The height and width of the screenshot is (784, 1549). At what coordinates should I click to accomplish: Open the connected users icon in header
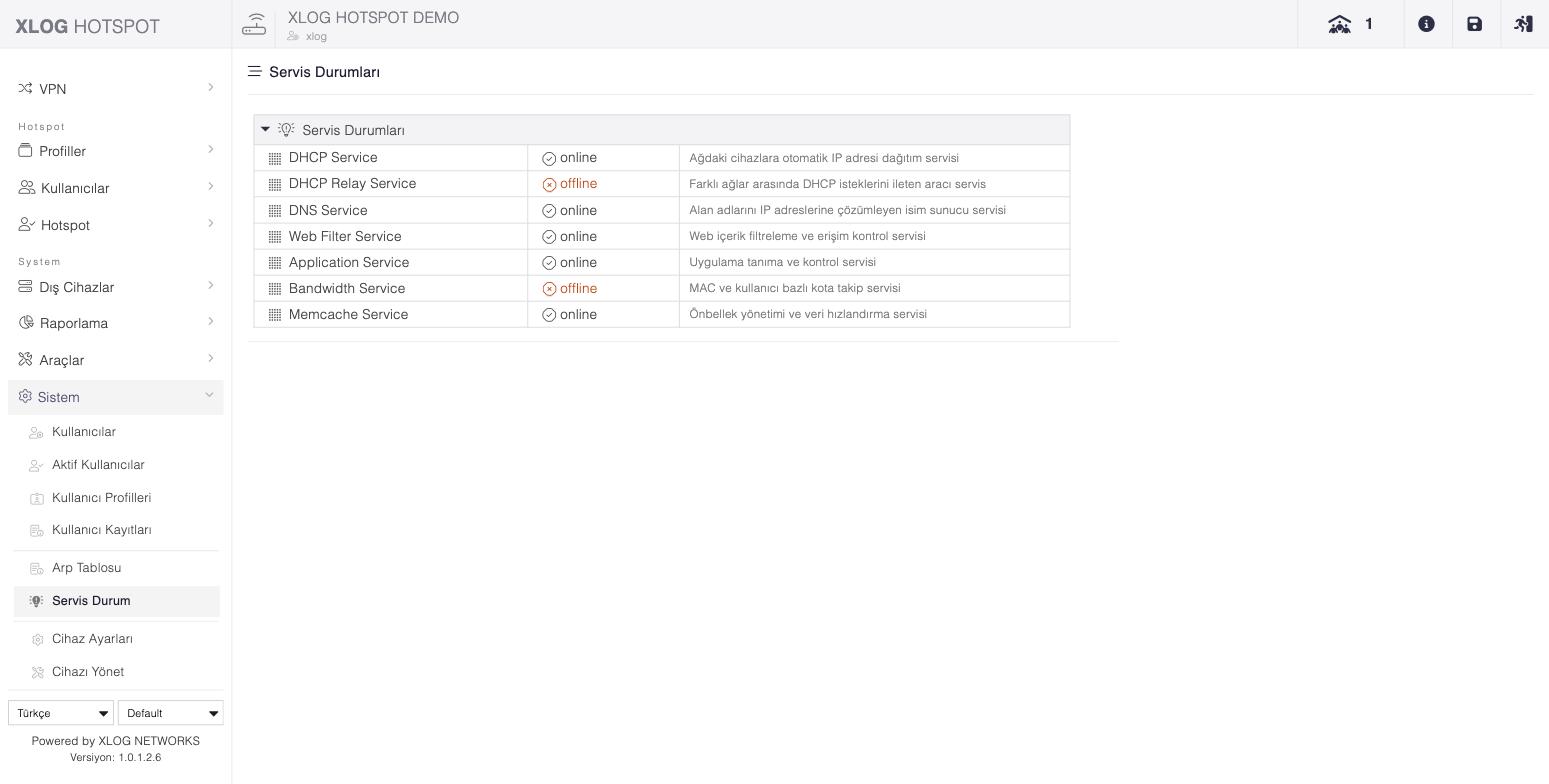1339,24
